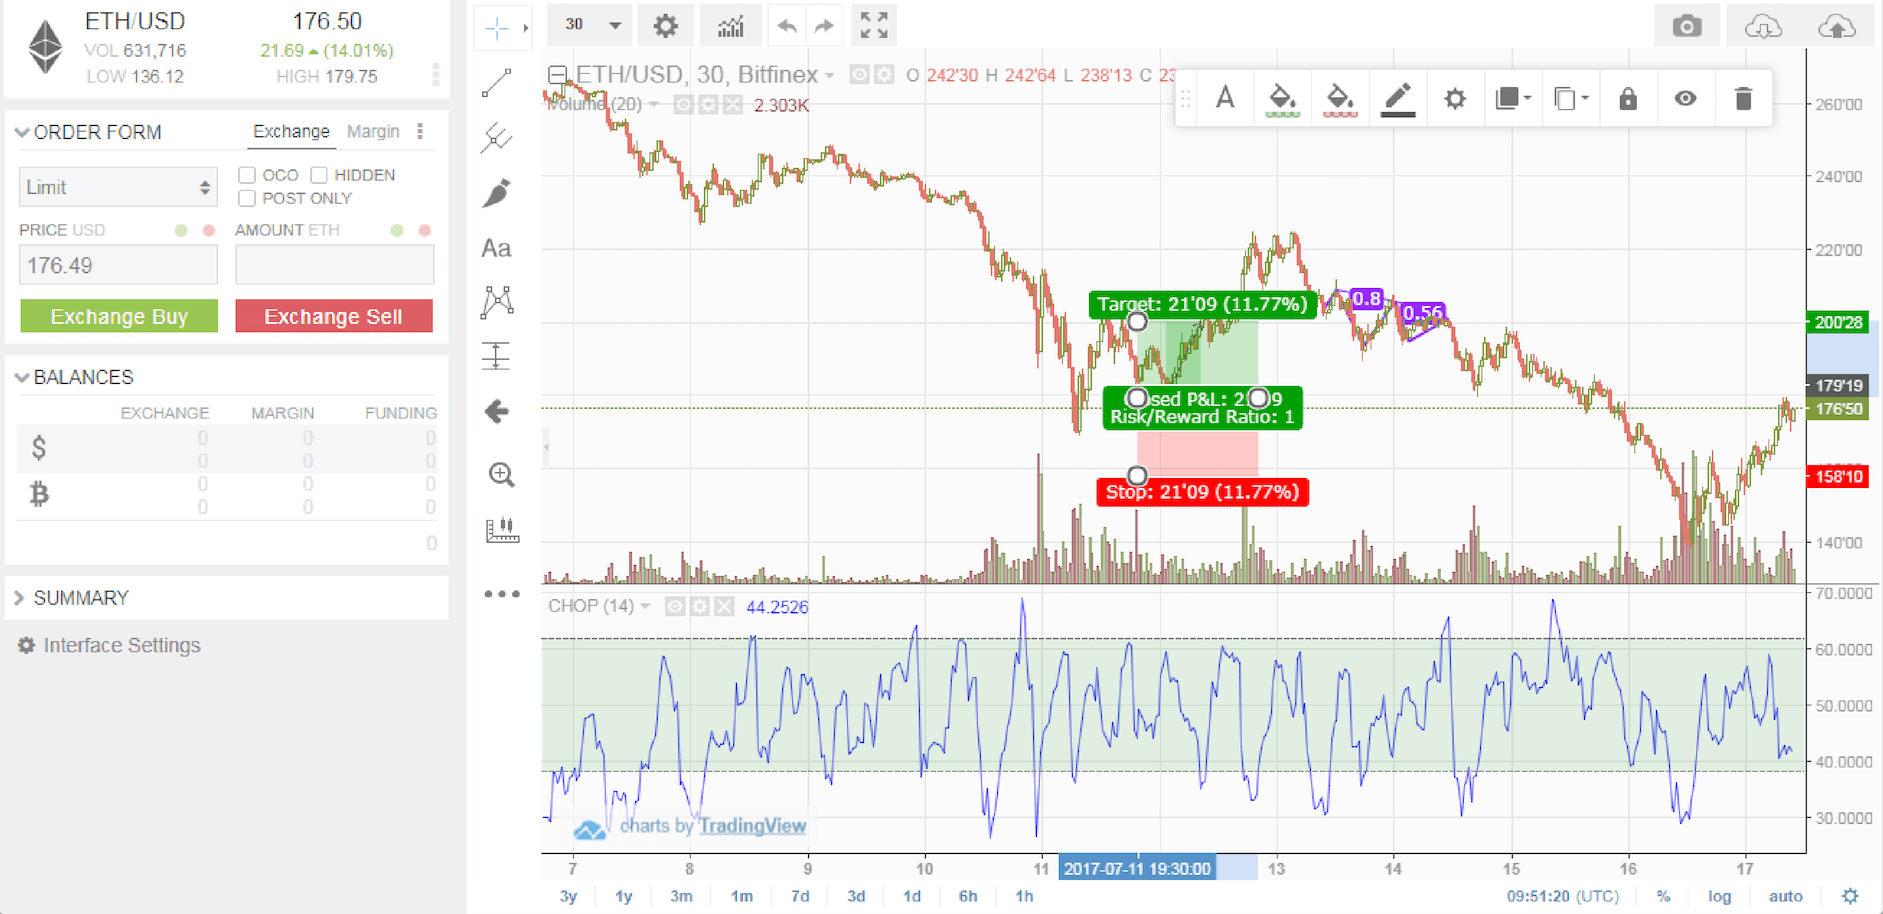Select the 1m time range
Screen dimensions: 1883x914
pos(741,896)
